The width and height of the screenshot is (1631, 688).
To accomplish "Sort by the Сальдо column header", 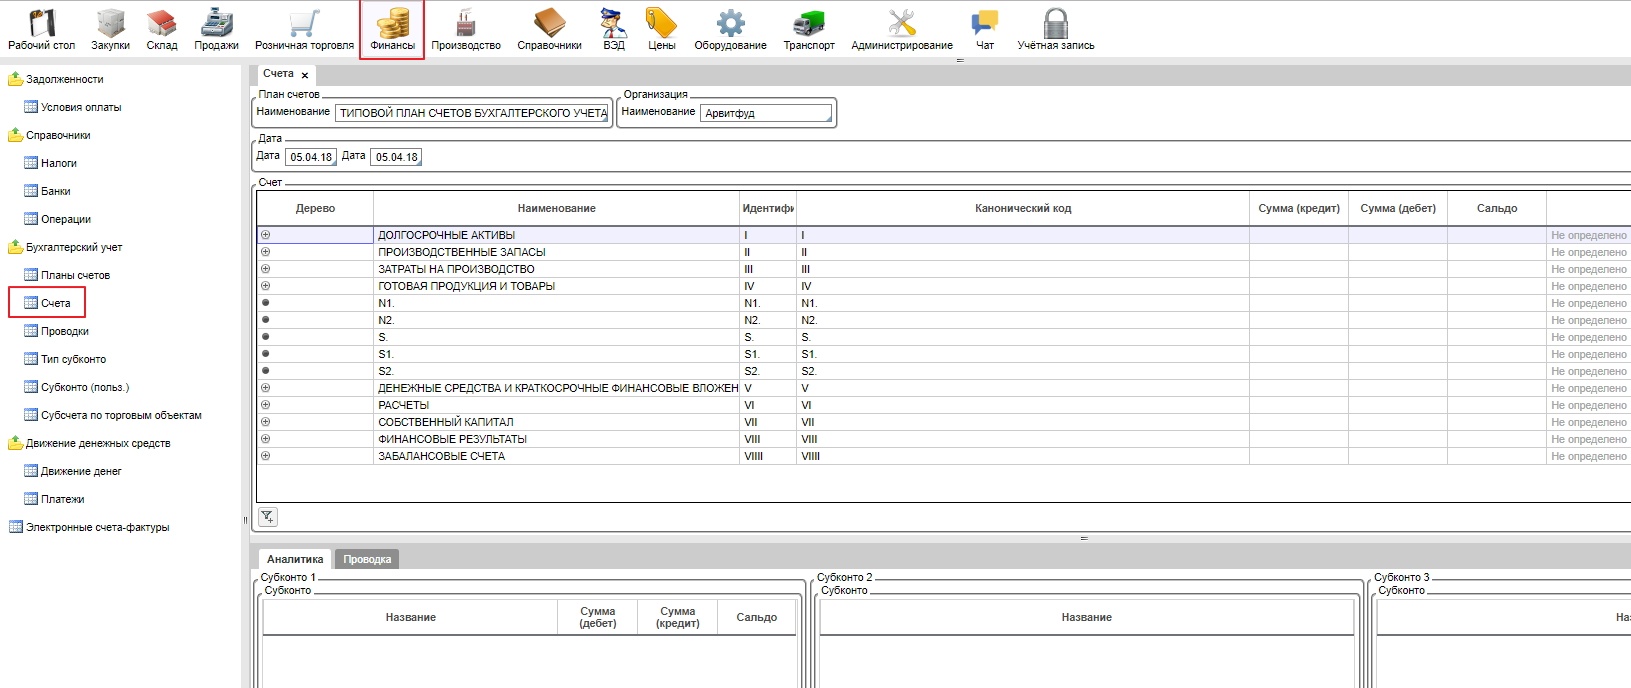I will (x=1496, y=208).
